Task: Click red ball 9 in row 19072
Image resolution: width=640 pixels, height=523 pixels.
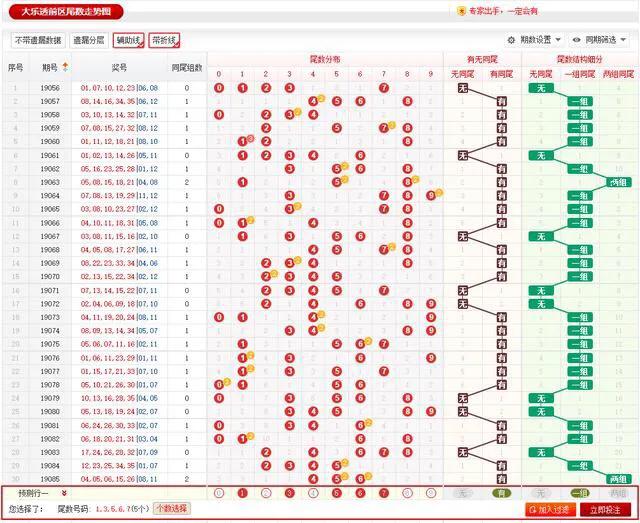Action: (x=431, y=304)
